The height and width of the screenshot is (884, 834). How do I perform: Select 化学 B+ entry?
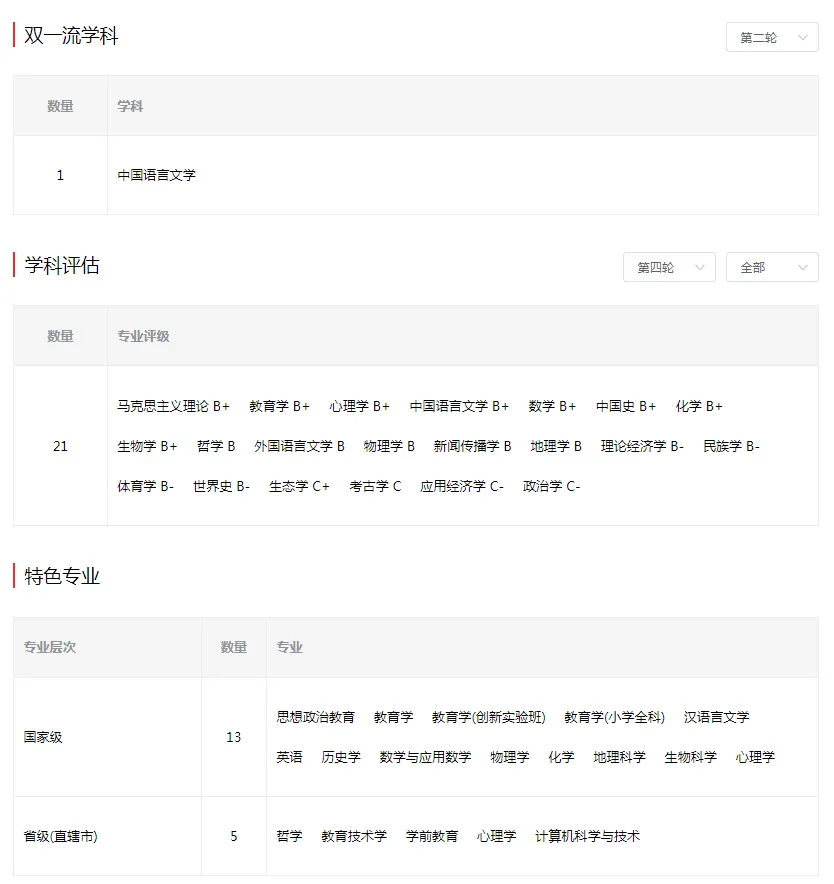(x=699, y=406)
